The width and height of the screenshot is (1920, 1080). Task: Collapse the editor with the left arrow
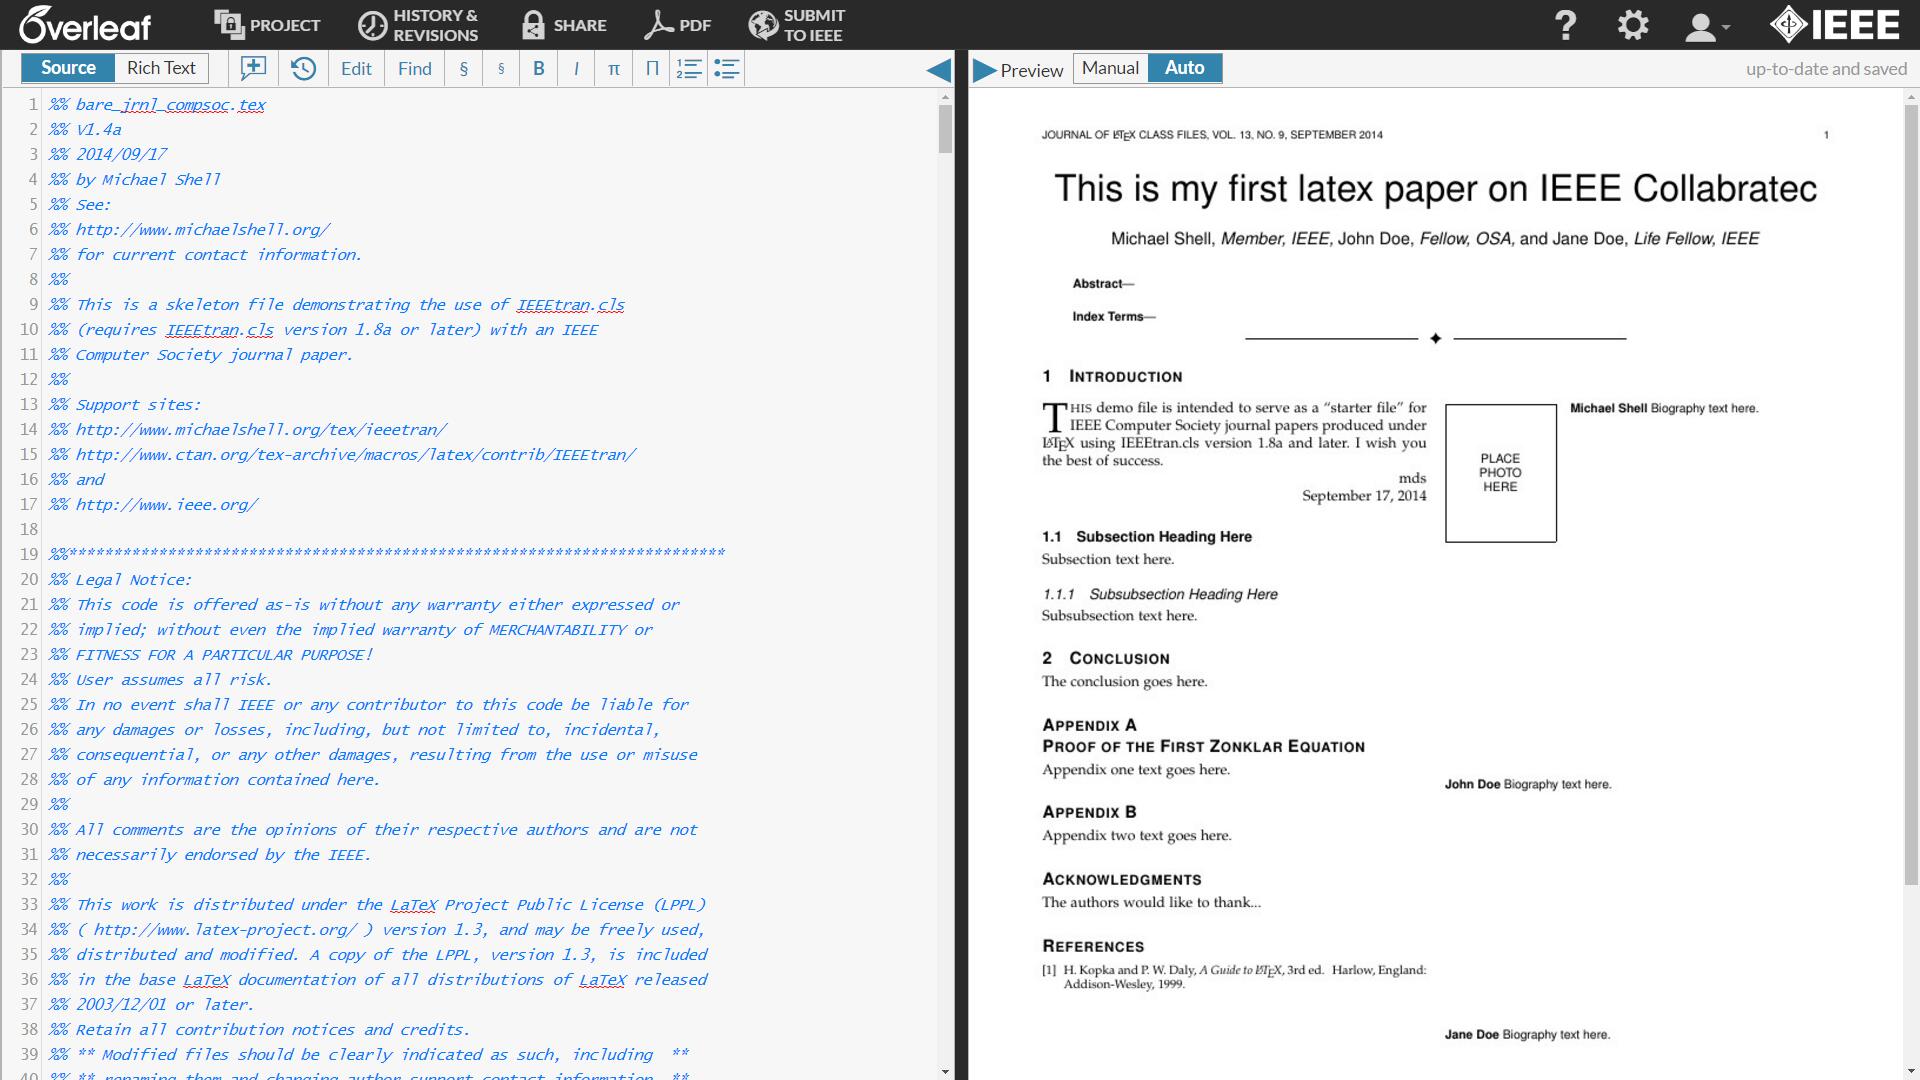(x=938, y=69)
